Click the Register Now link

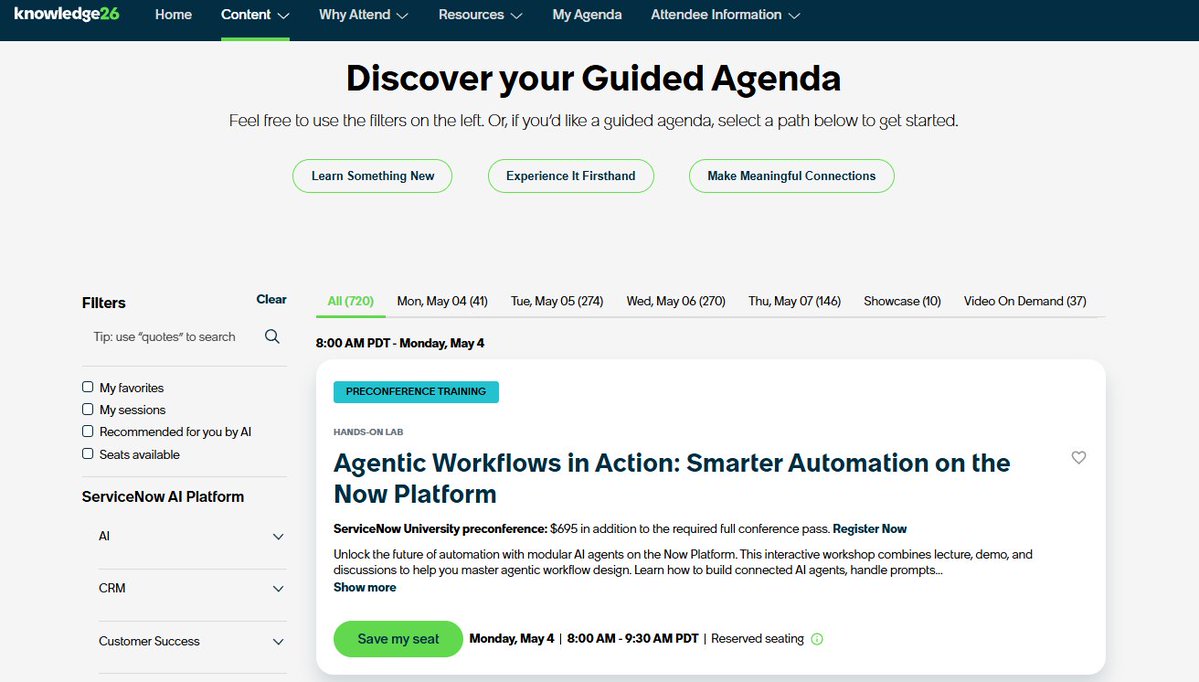869,529
